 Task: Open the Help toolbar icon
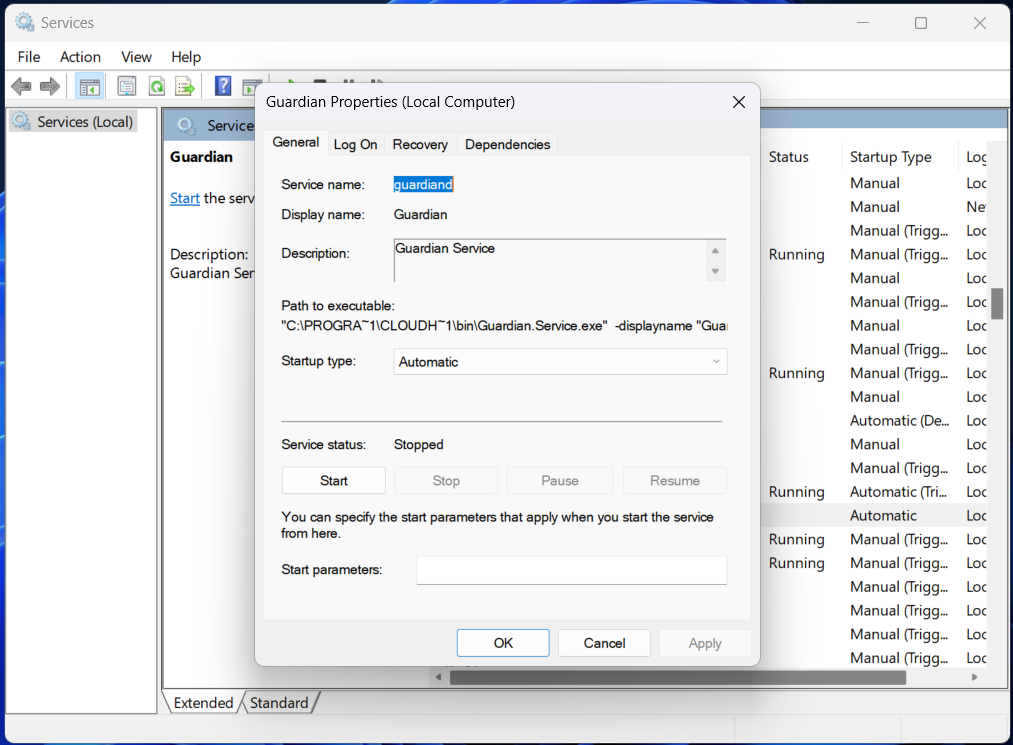click(x=223, y=86)
